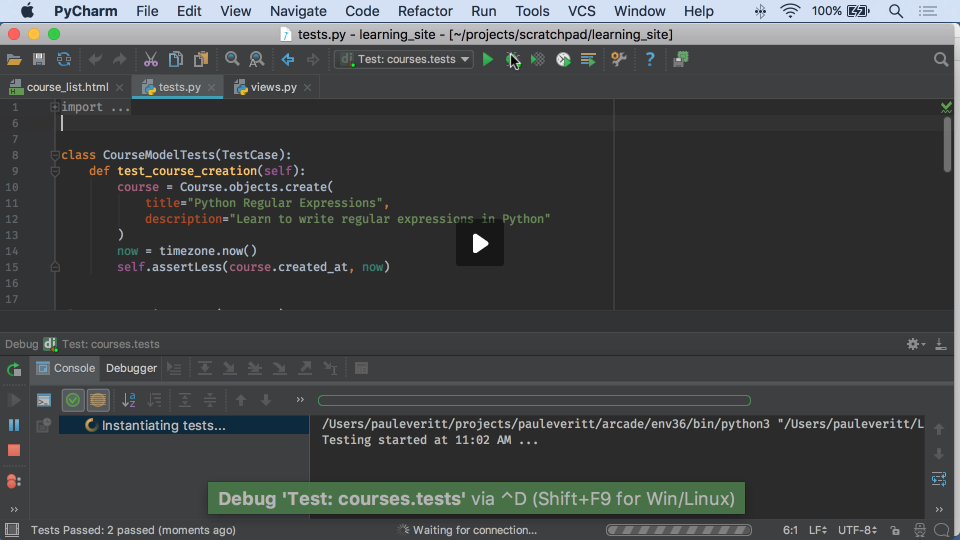
Task: Toggle tool window buttons in status bar corner
Action: coord(12,530)
